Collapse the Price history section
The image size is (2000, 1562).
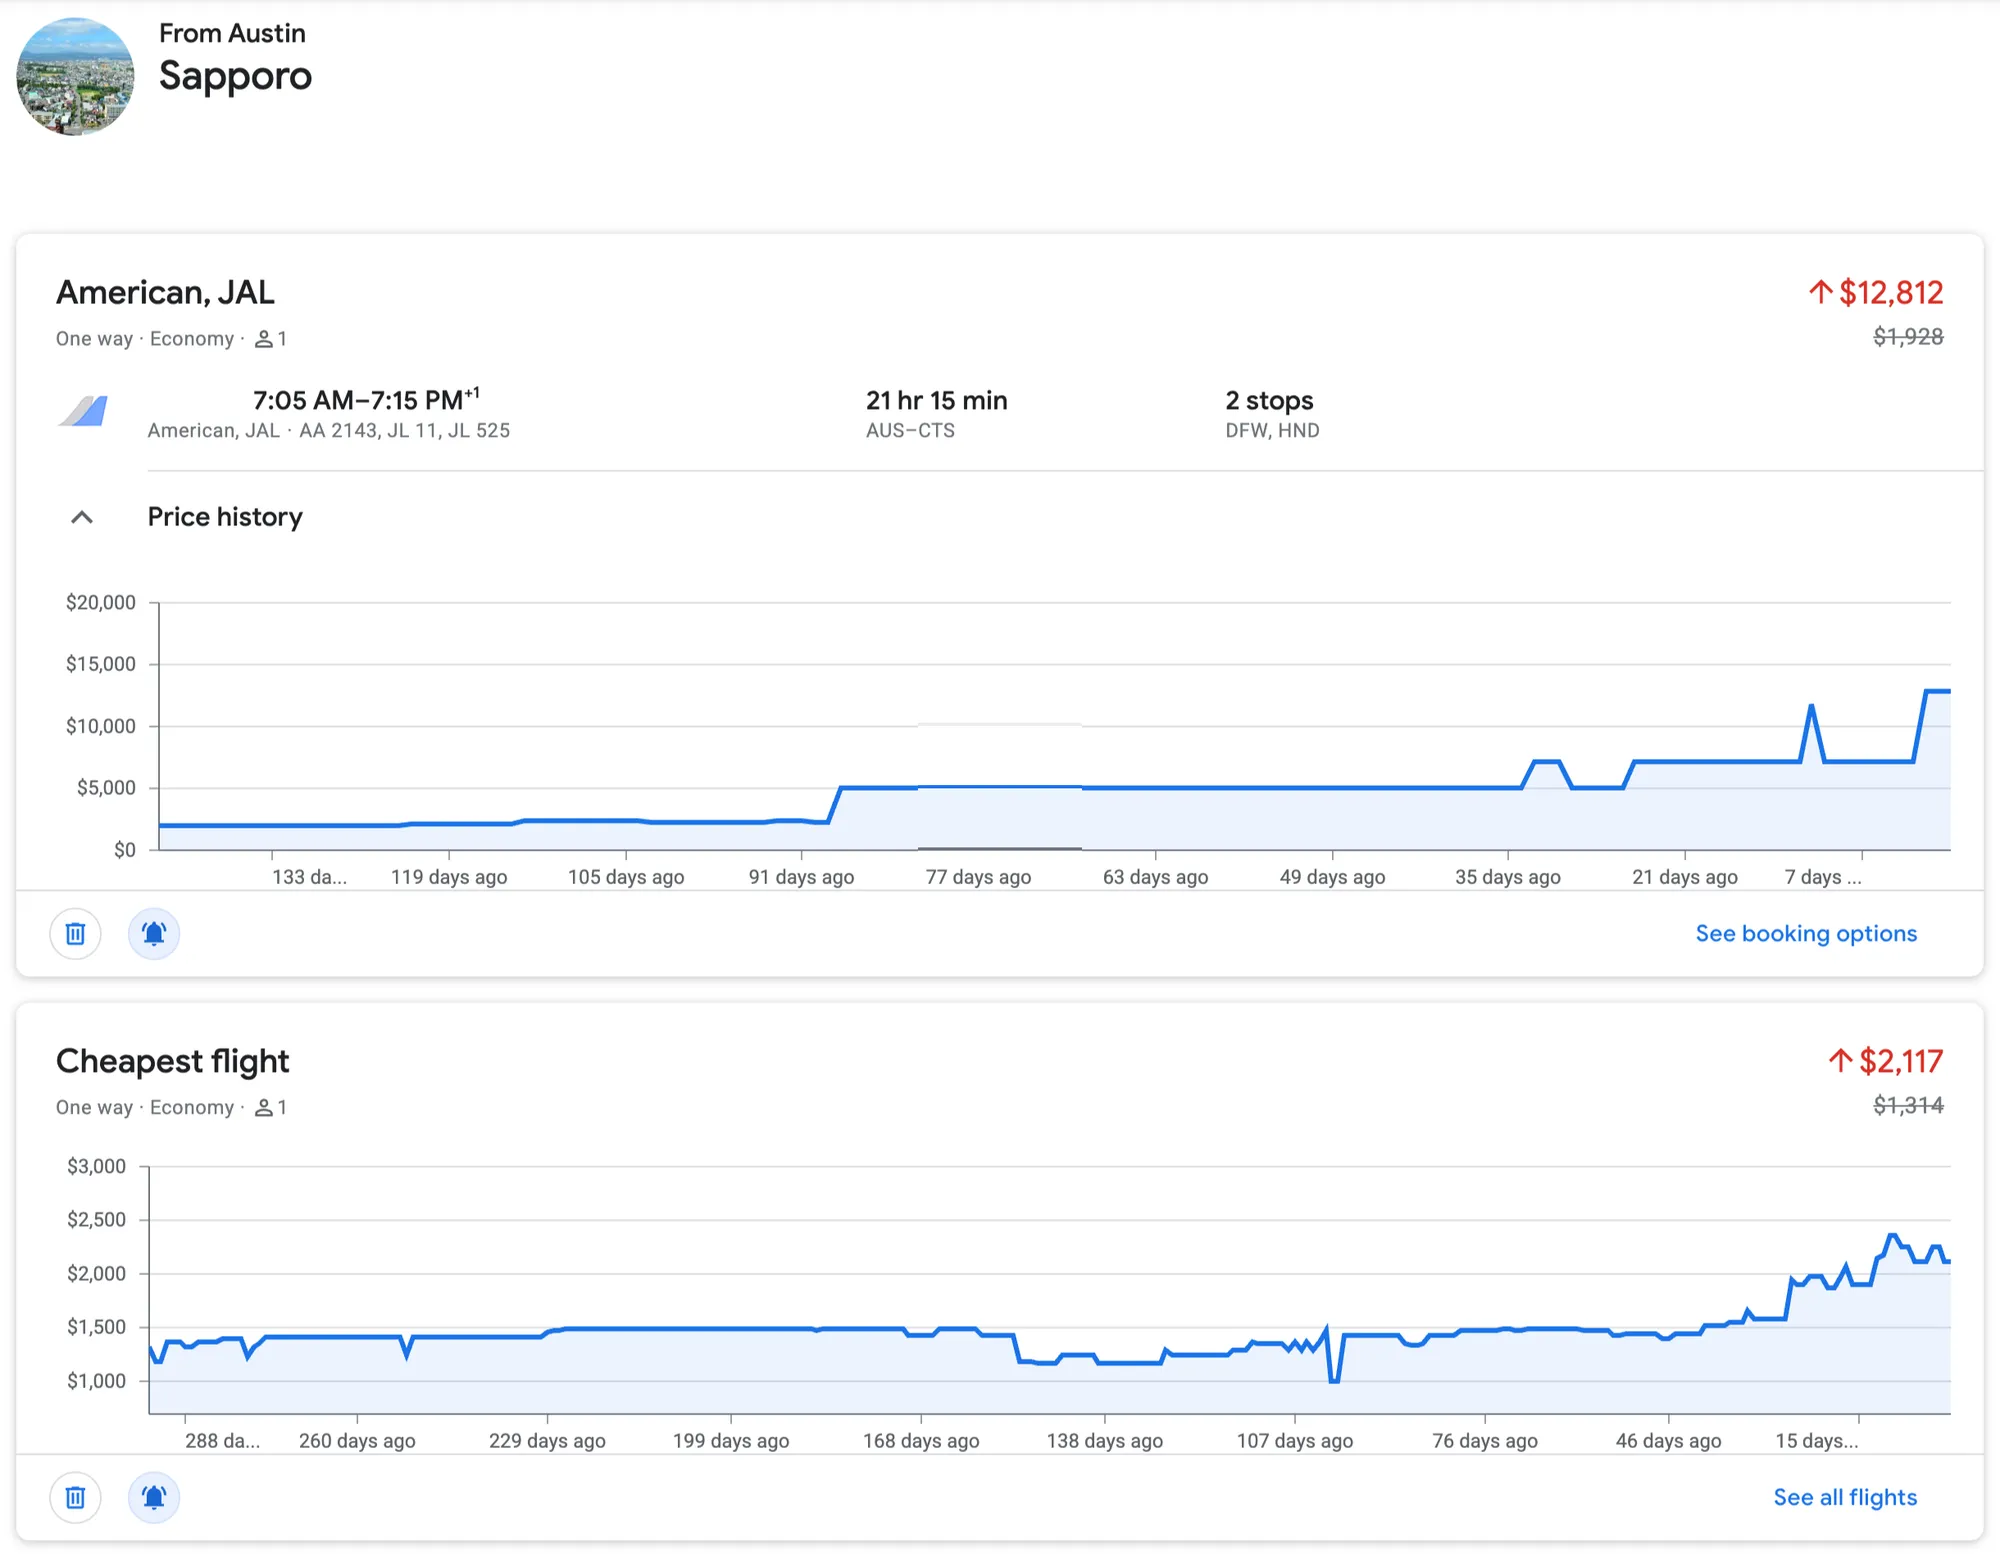pyautogui.click(x=82, y=517)
